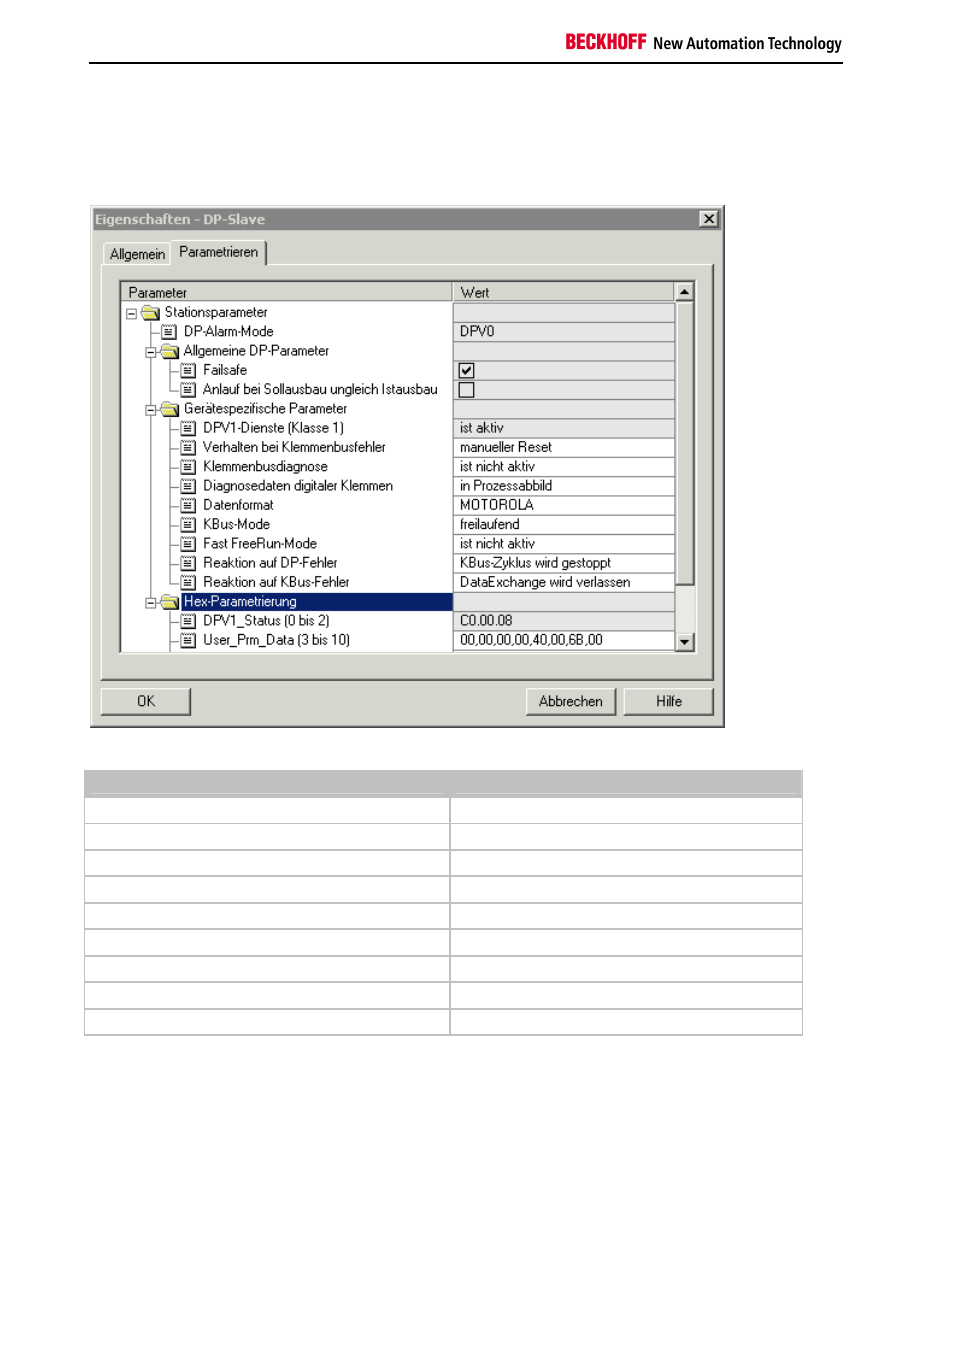This screenshot has height=1350, width=954.
Task: Switch to the Allgemein tab
Action: [x=137, y=254]
